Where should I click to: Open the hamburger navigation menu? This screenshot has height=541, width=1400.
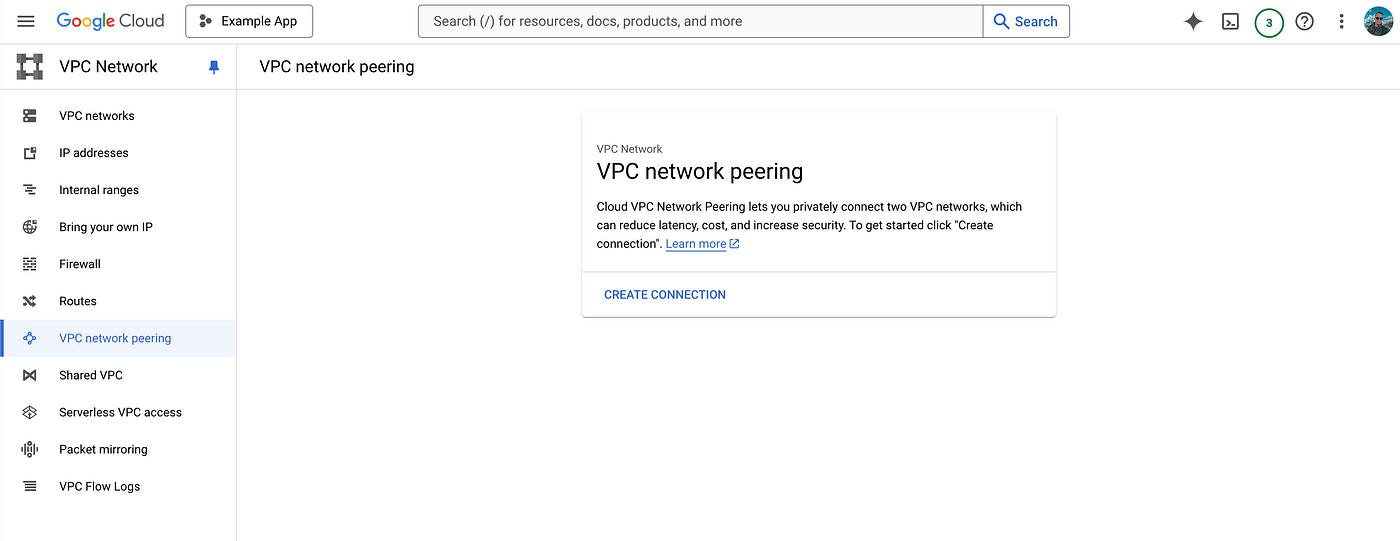point(26,21)
